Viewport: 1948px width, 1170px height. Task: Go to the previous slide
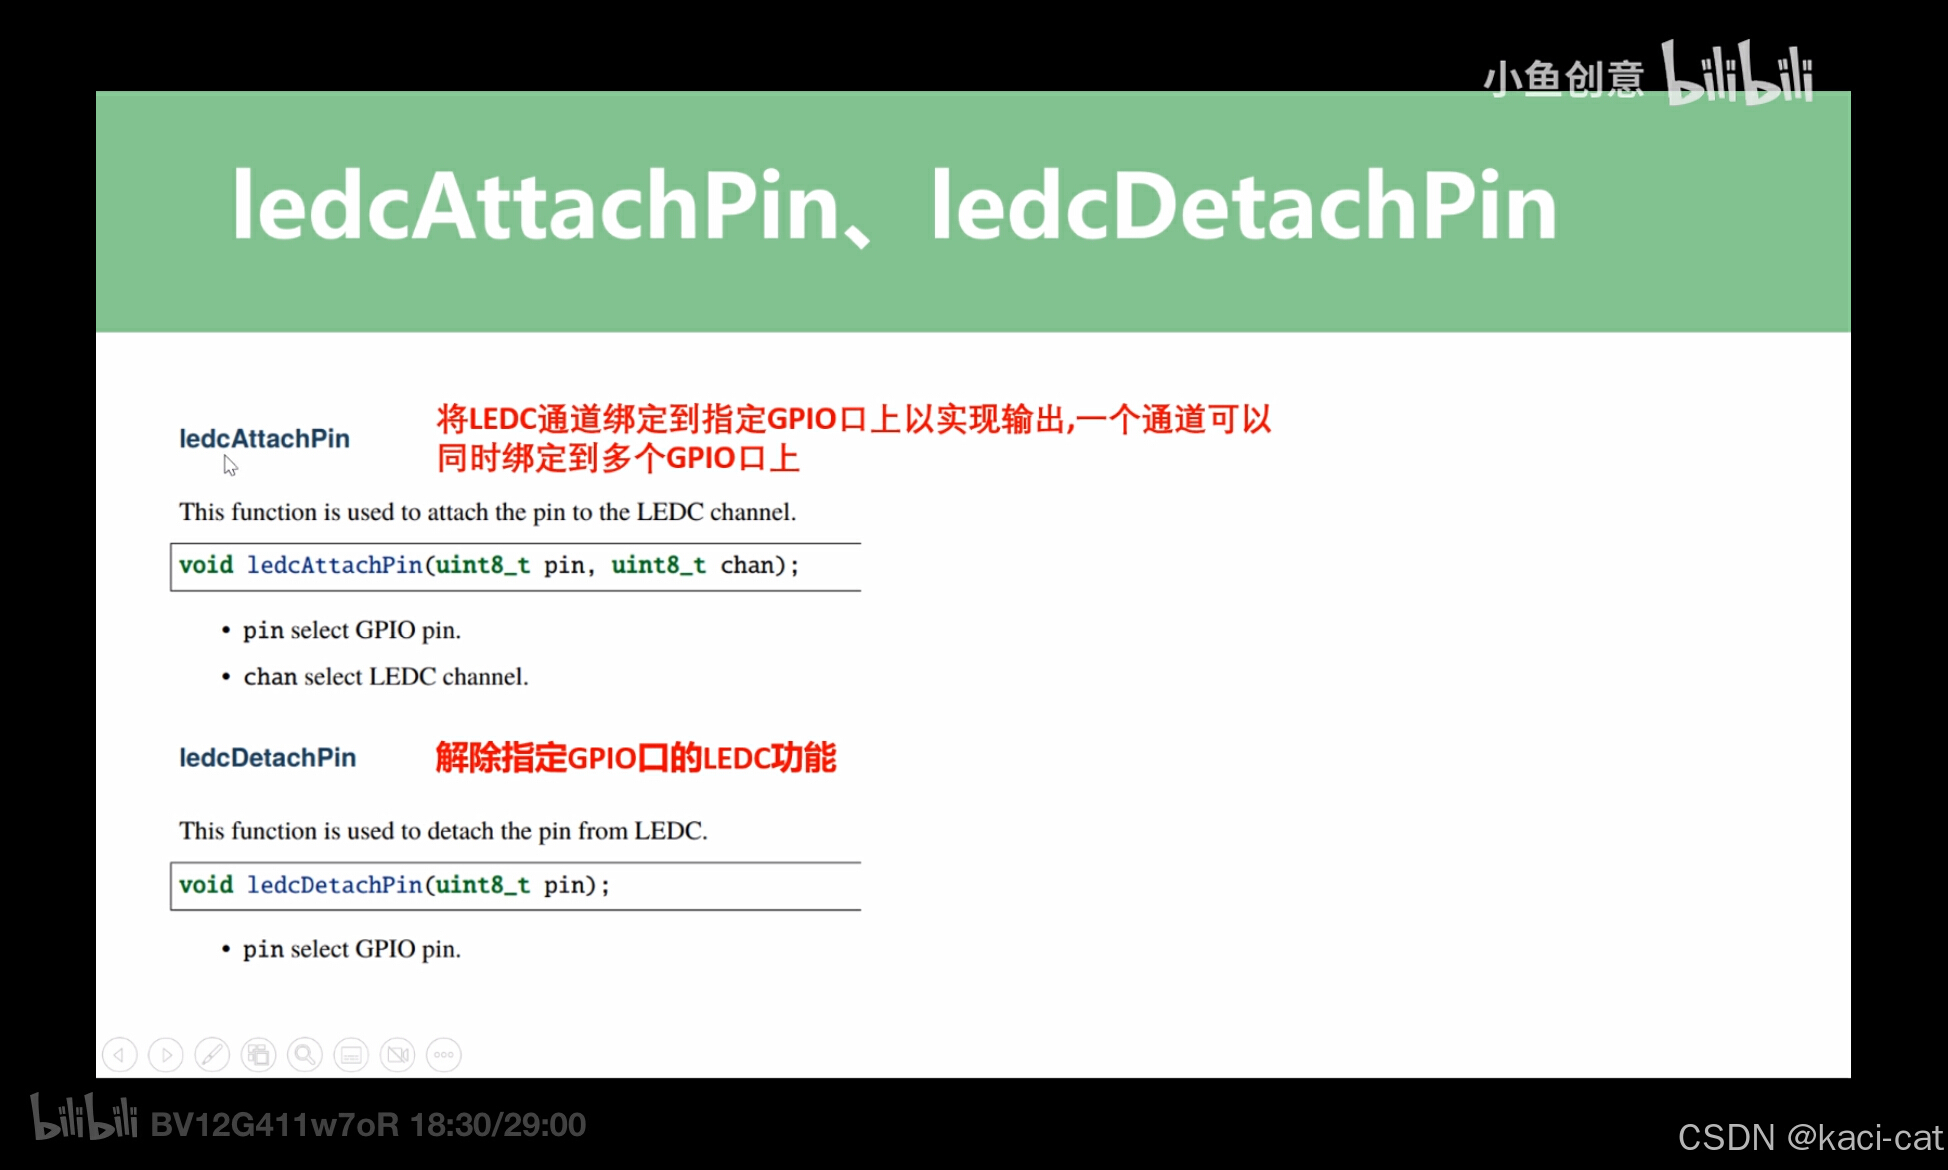pyautogui.click(x=119, y=1054)
